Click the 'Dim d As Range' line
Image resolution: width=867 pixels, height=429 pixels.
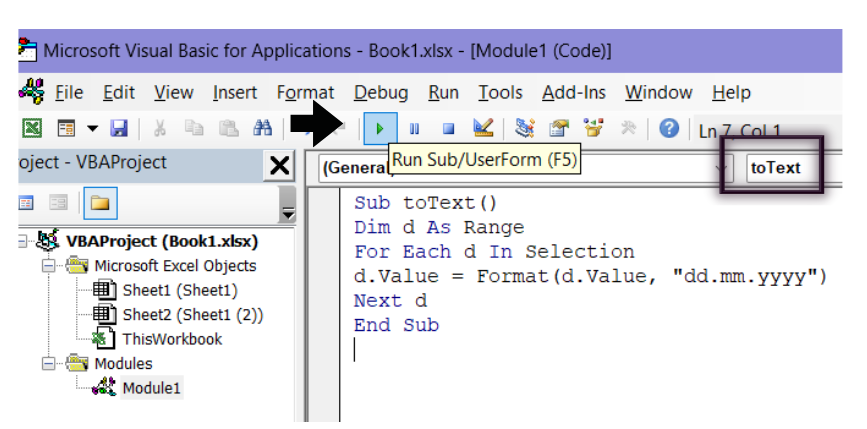point(439,227)
